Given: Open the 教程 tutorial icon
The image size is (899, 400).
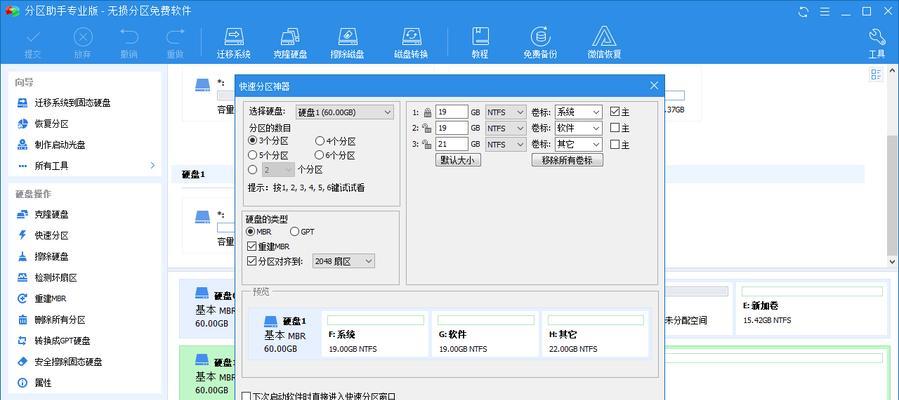Looking at the screenshot, I should pos(480,42).
